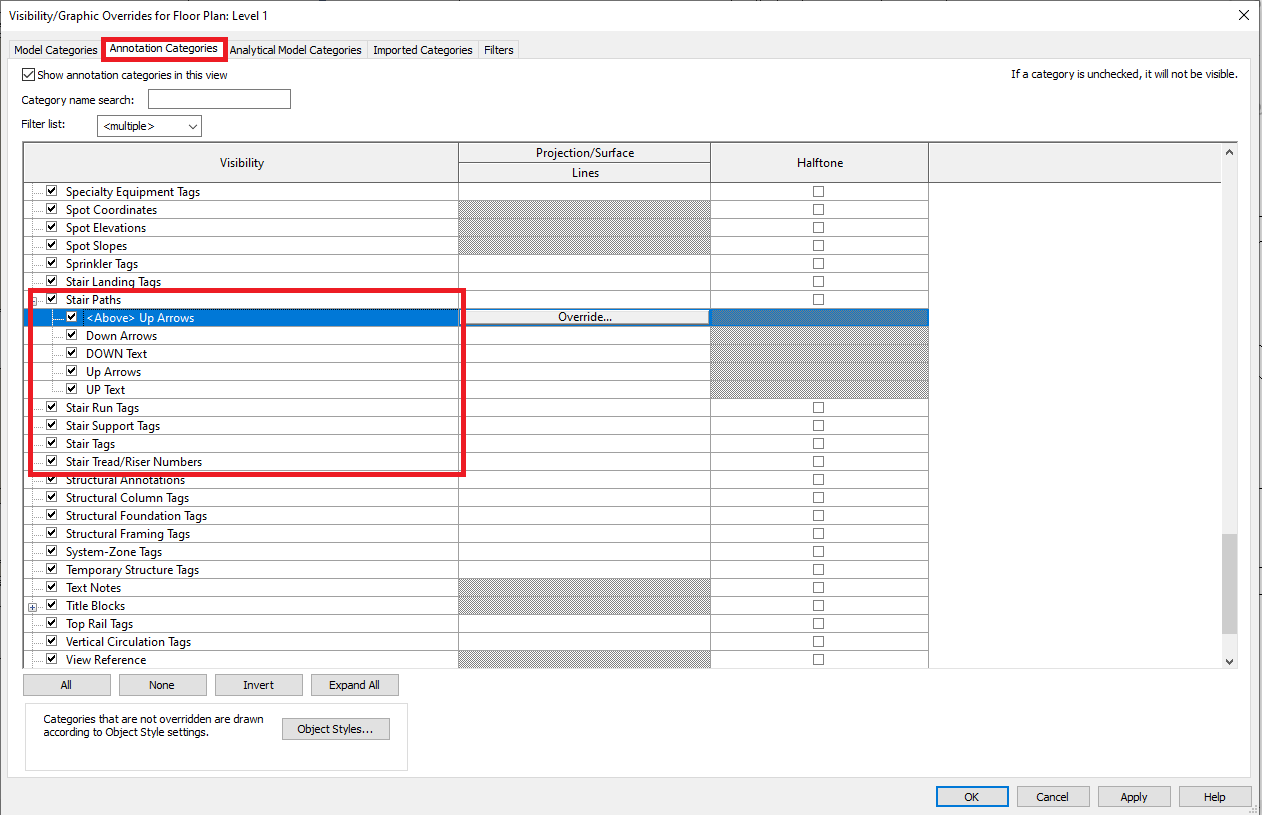The image size is (1262, 815).
Task: Expand the Title Blocks category
Action: click(x=31, y=605)
